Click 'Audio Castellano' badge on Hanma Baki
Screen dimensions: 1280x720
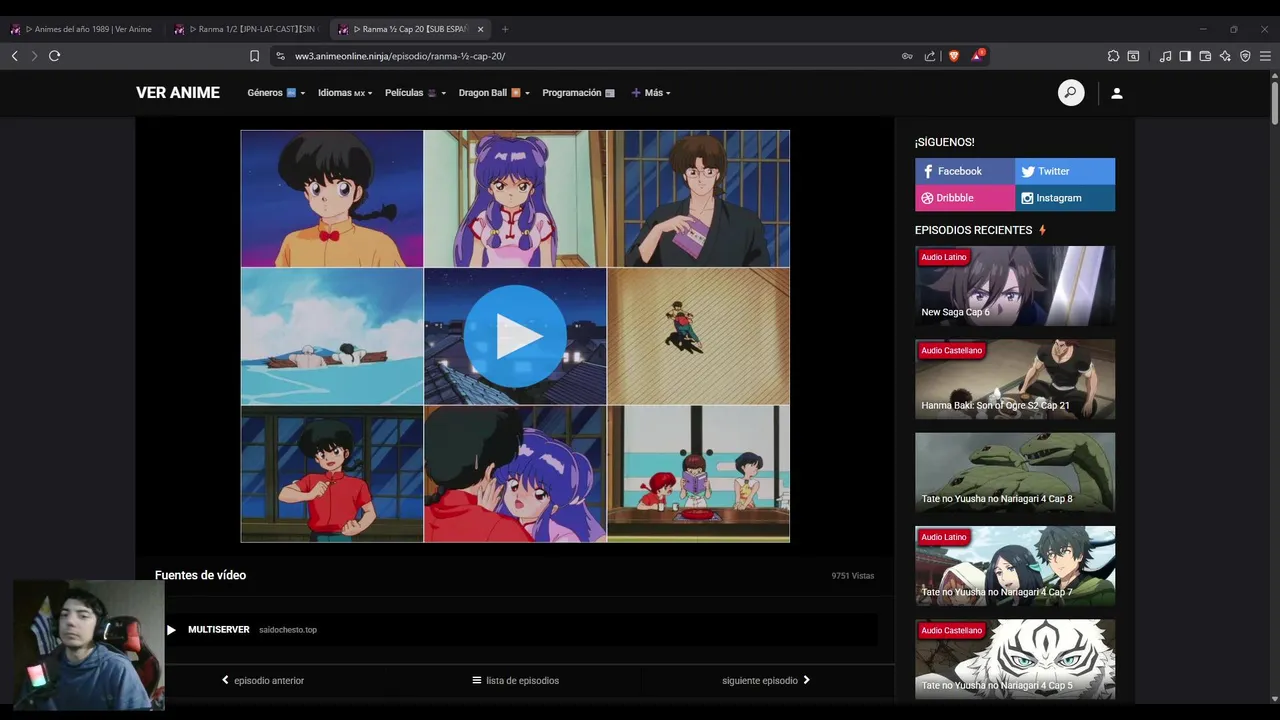click(x=952, y=350)
